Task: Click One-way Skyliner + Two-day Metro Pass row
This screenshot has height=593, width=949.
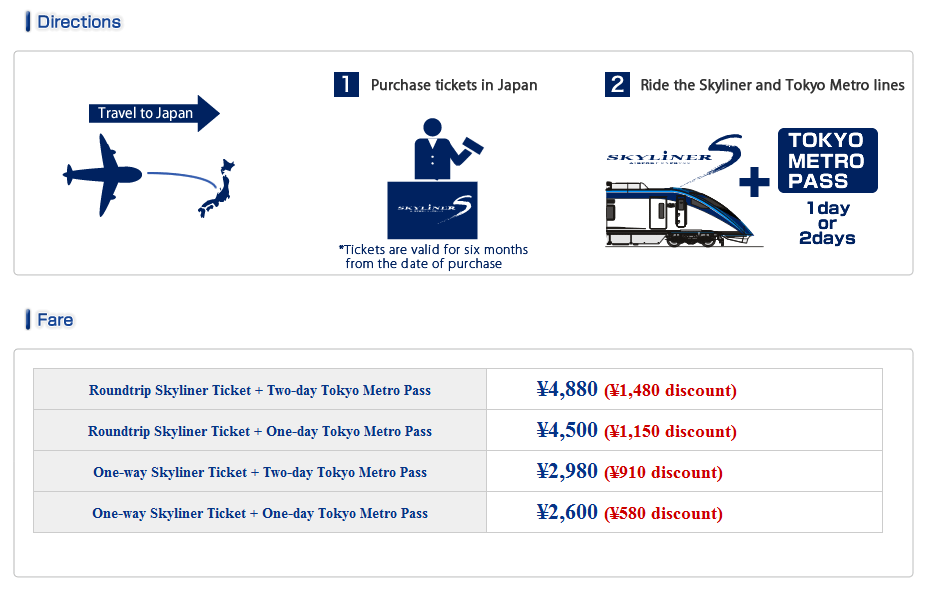Action: tap(458, 471)
